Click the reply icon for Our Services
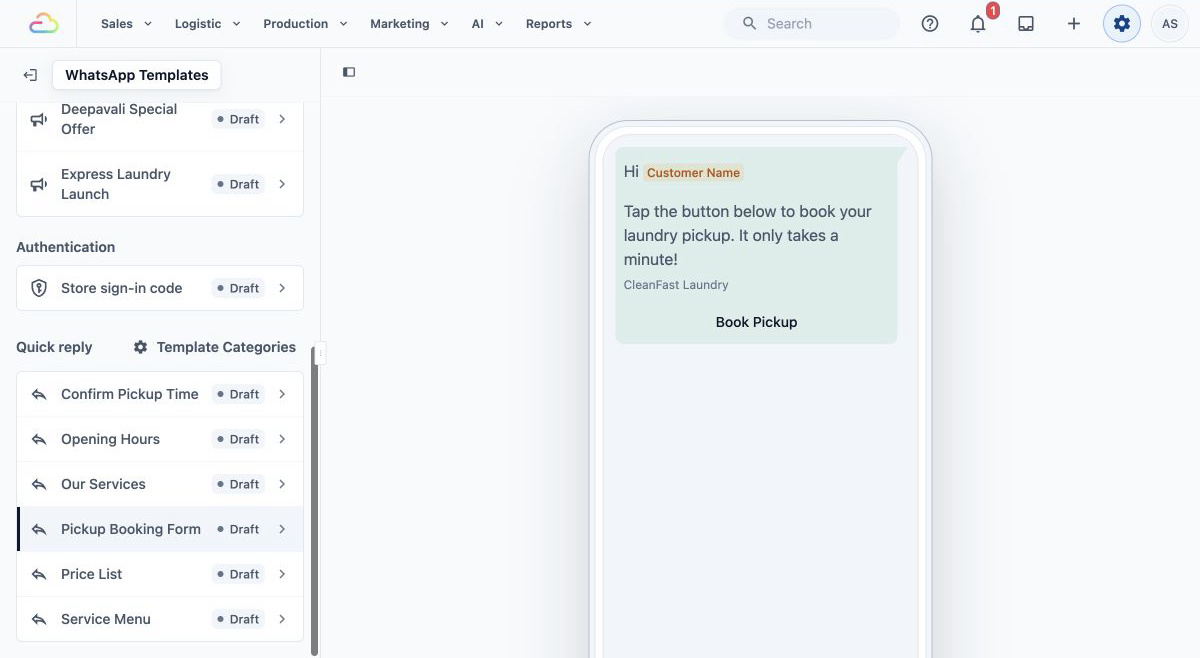The width and height of the screenshot is (1200, 658). [x=39, y=484]
